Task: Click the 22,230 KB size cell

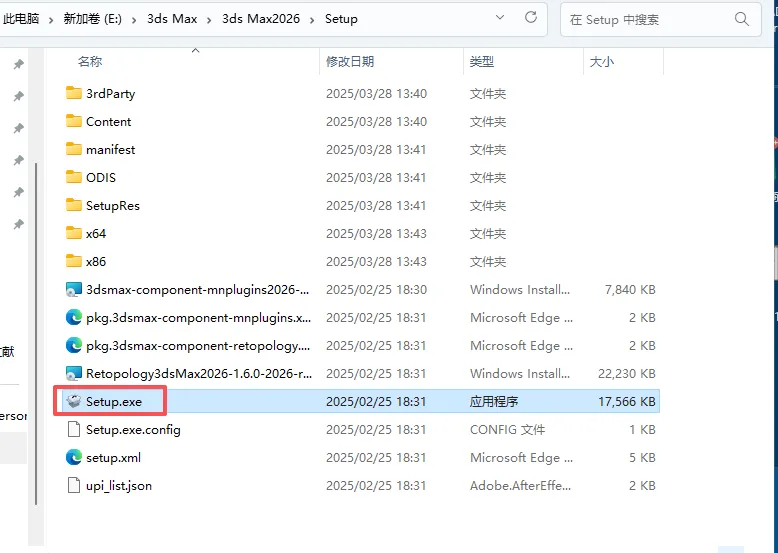Action: coord(627,373)
